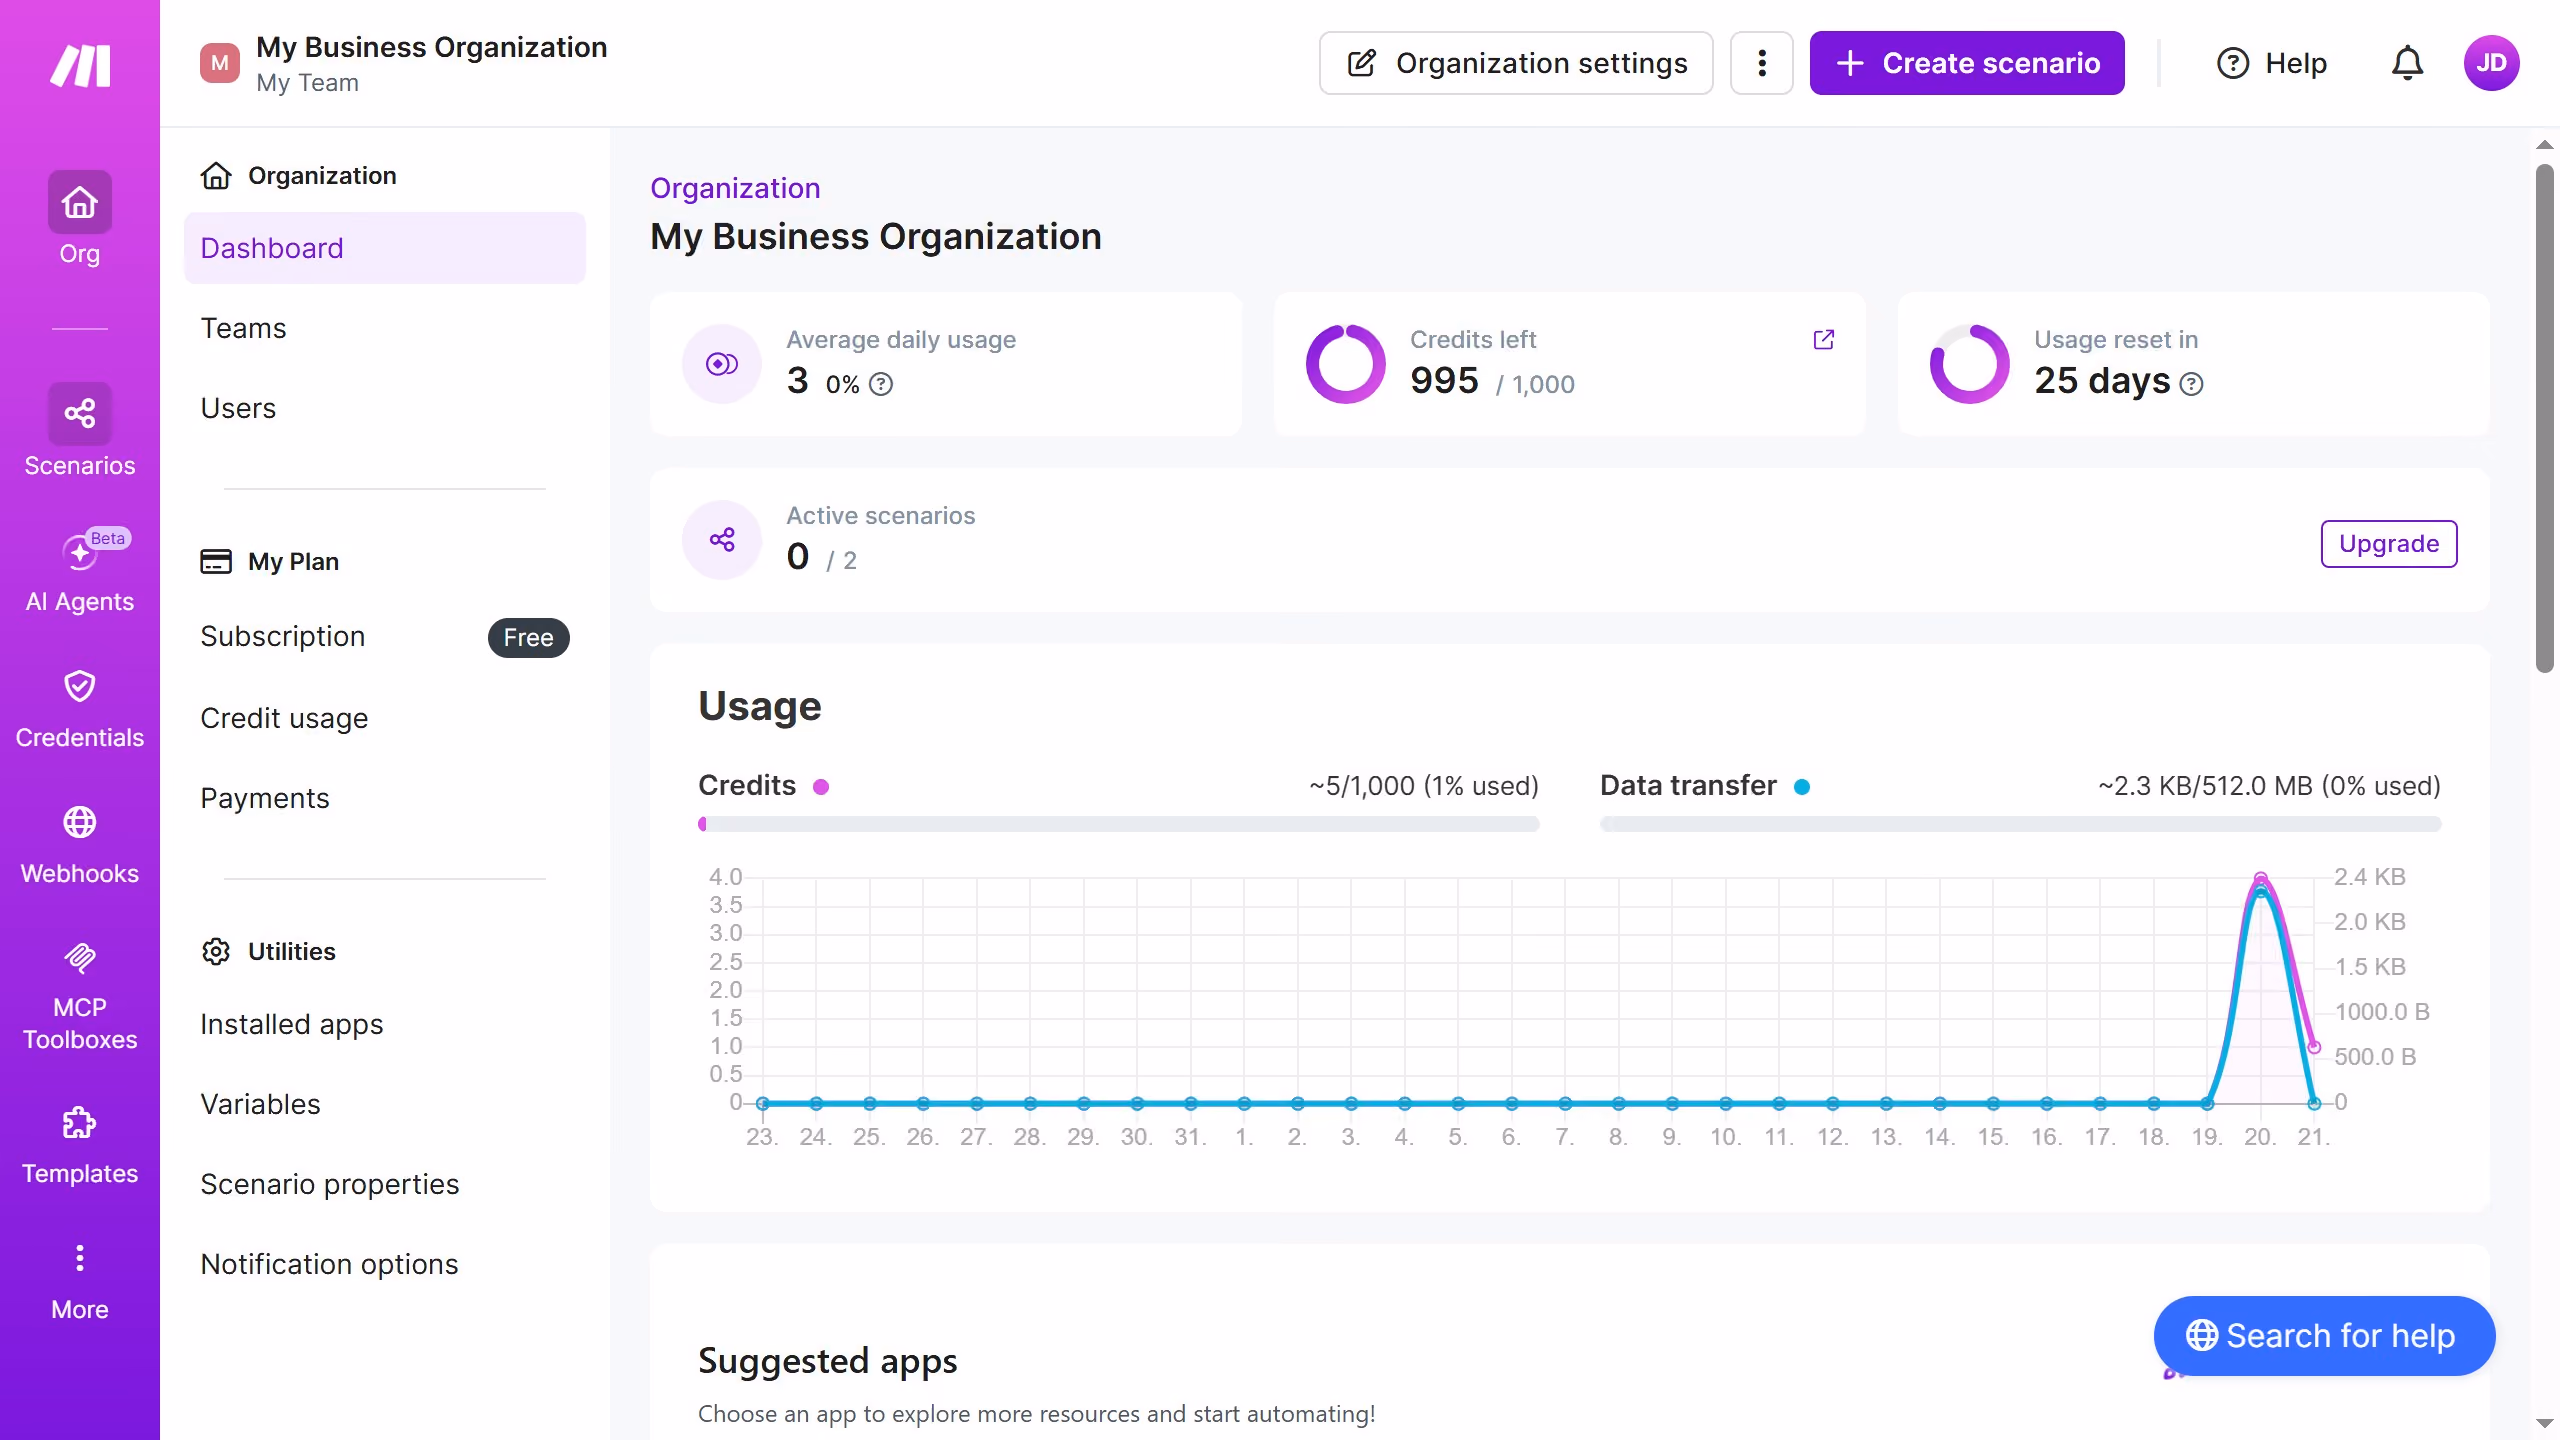Click the Usage reset donut chart

[1970, 364]
